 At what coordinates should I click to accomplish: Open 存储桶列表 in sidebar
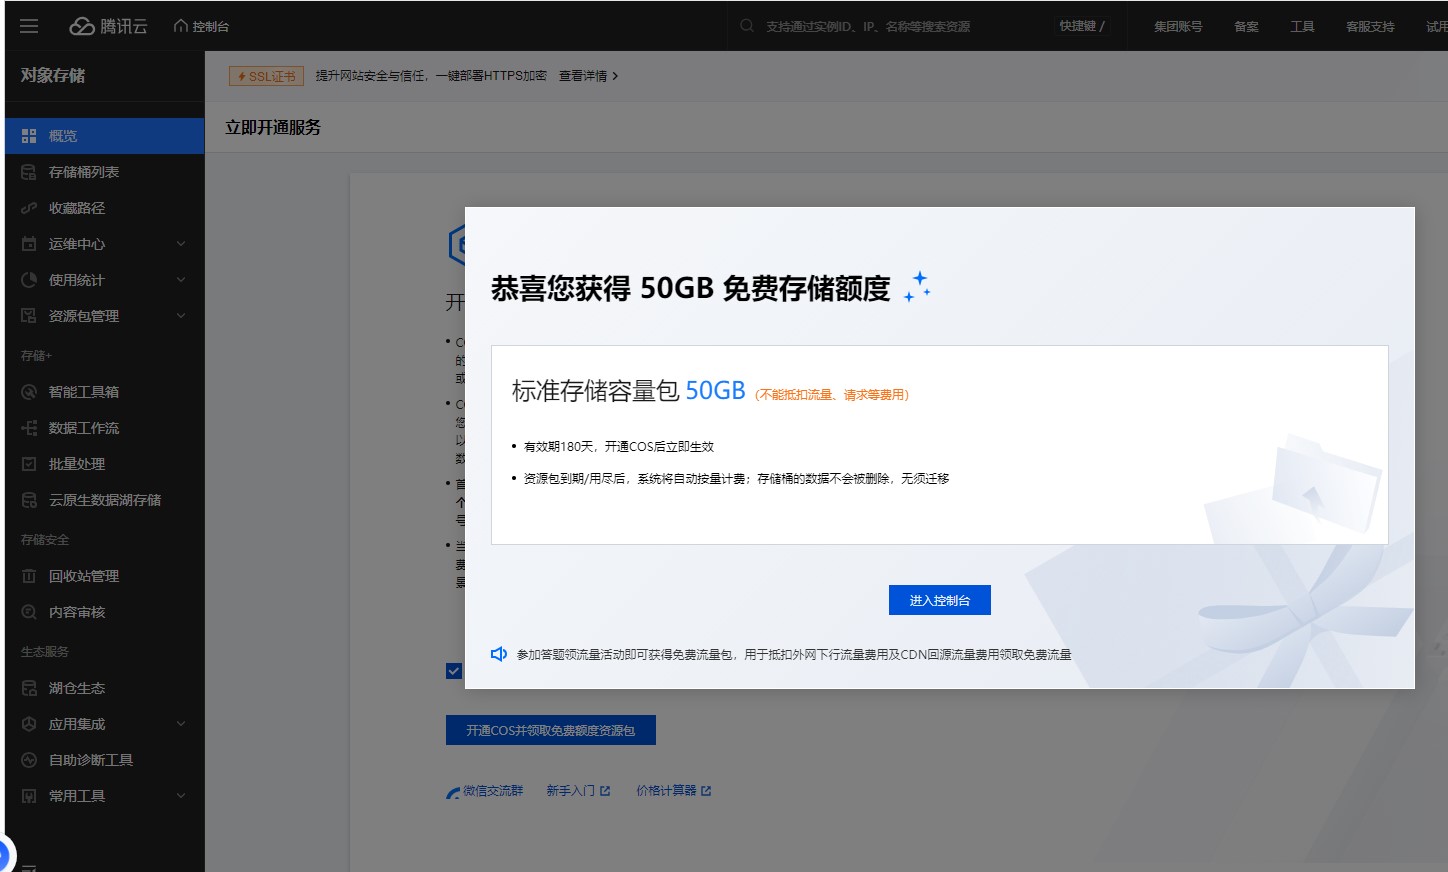(105, 172)
